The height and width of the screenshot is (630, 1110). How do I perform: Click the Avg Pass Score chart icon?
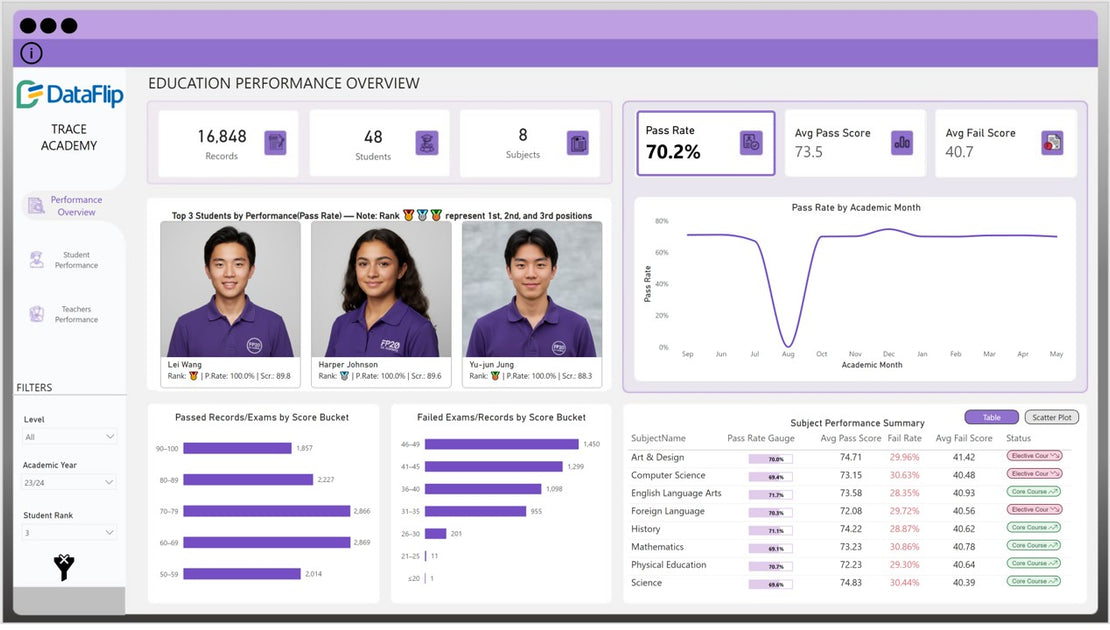(x=902, y=143)
